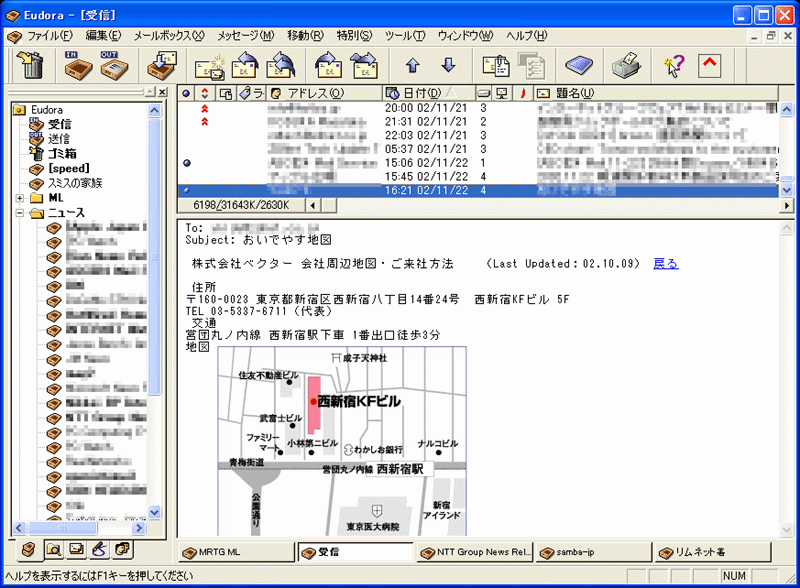Open the メッセージ menu
800x588 pixels.
pos(245,35)
